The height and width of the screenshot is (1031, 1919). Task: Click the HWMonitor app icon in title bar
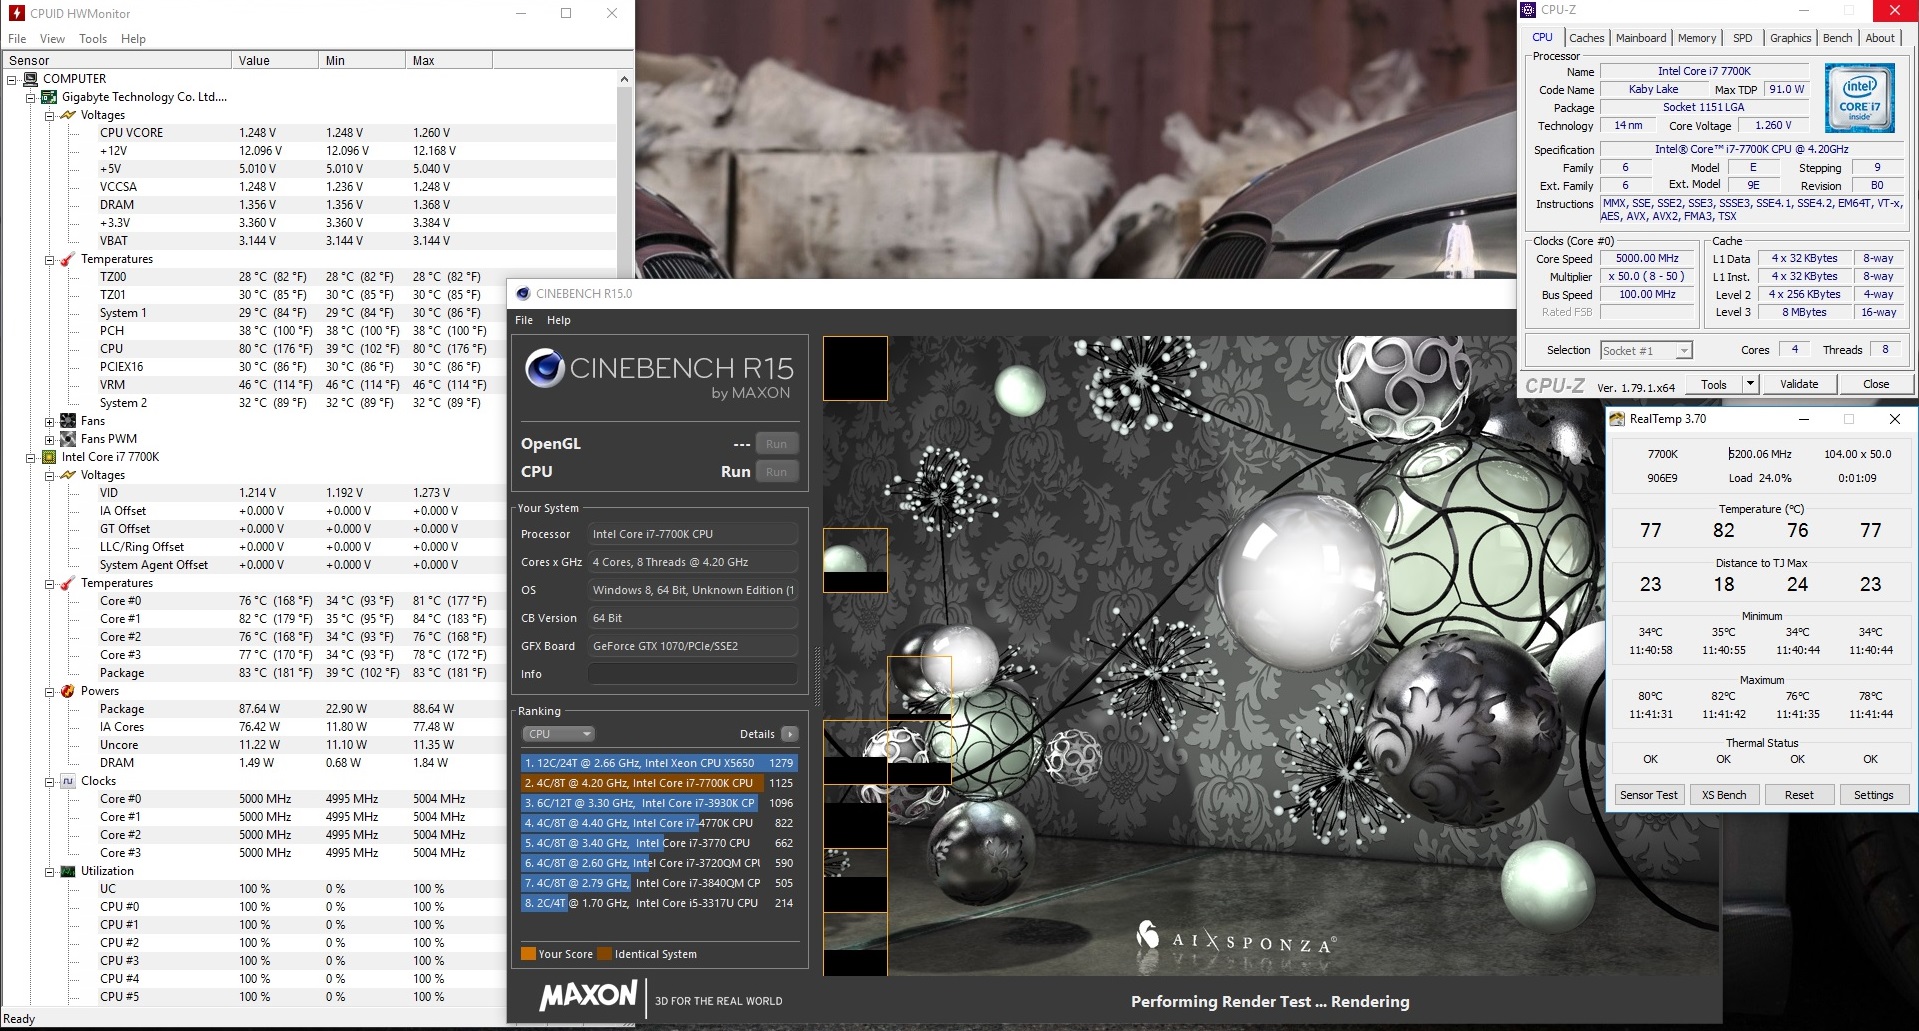point(16,13)
